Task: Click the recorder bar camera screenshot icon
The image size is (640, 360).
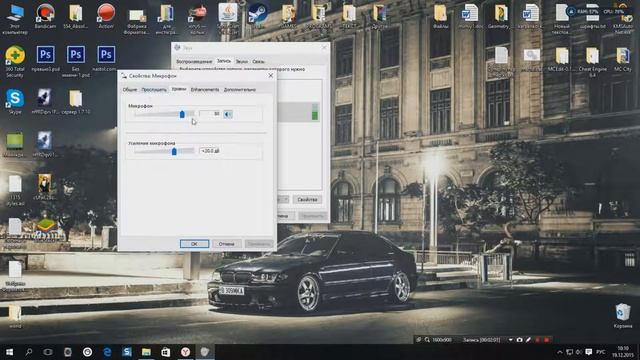Action: [519, 340]
